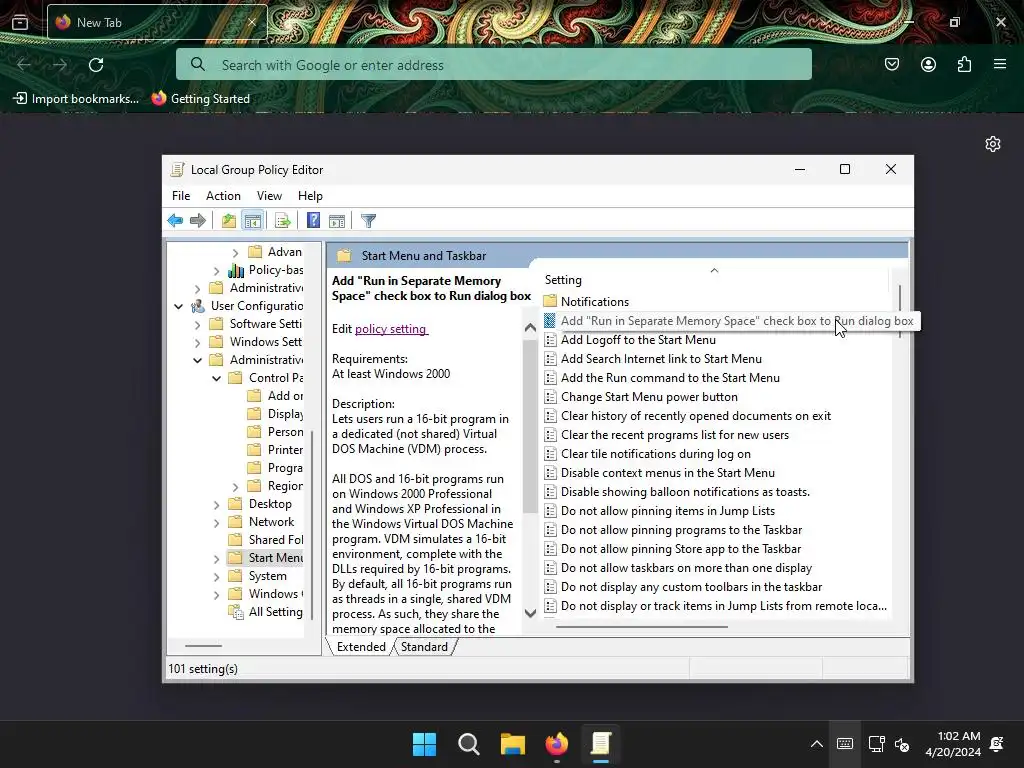This screenshot has height=768, width=1024.
Task: Expand Windows Settings tree node
Action: [x=197, y=342]
